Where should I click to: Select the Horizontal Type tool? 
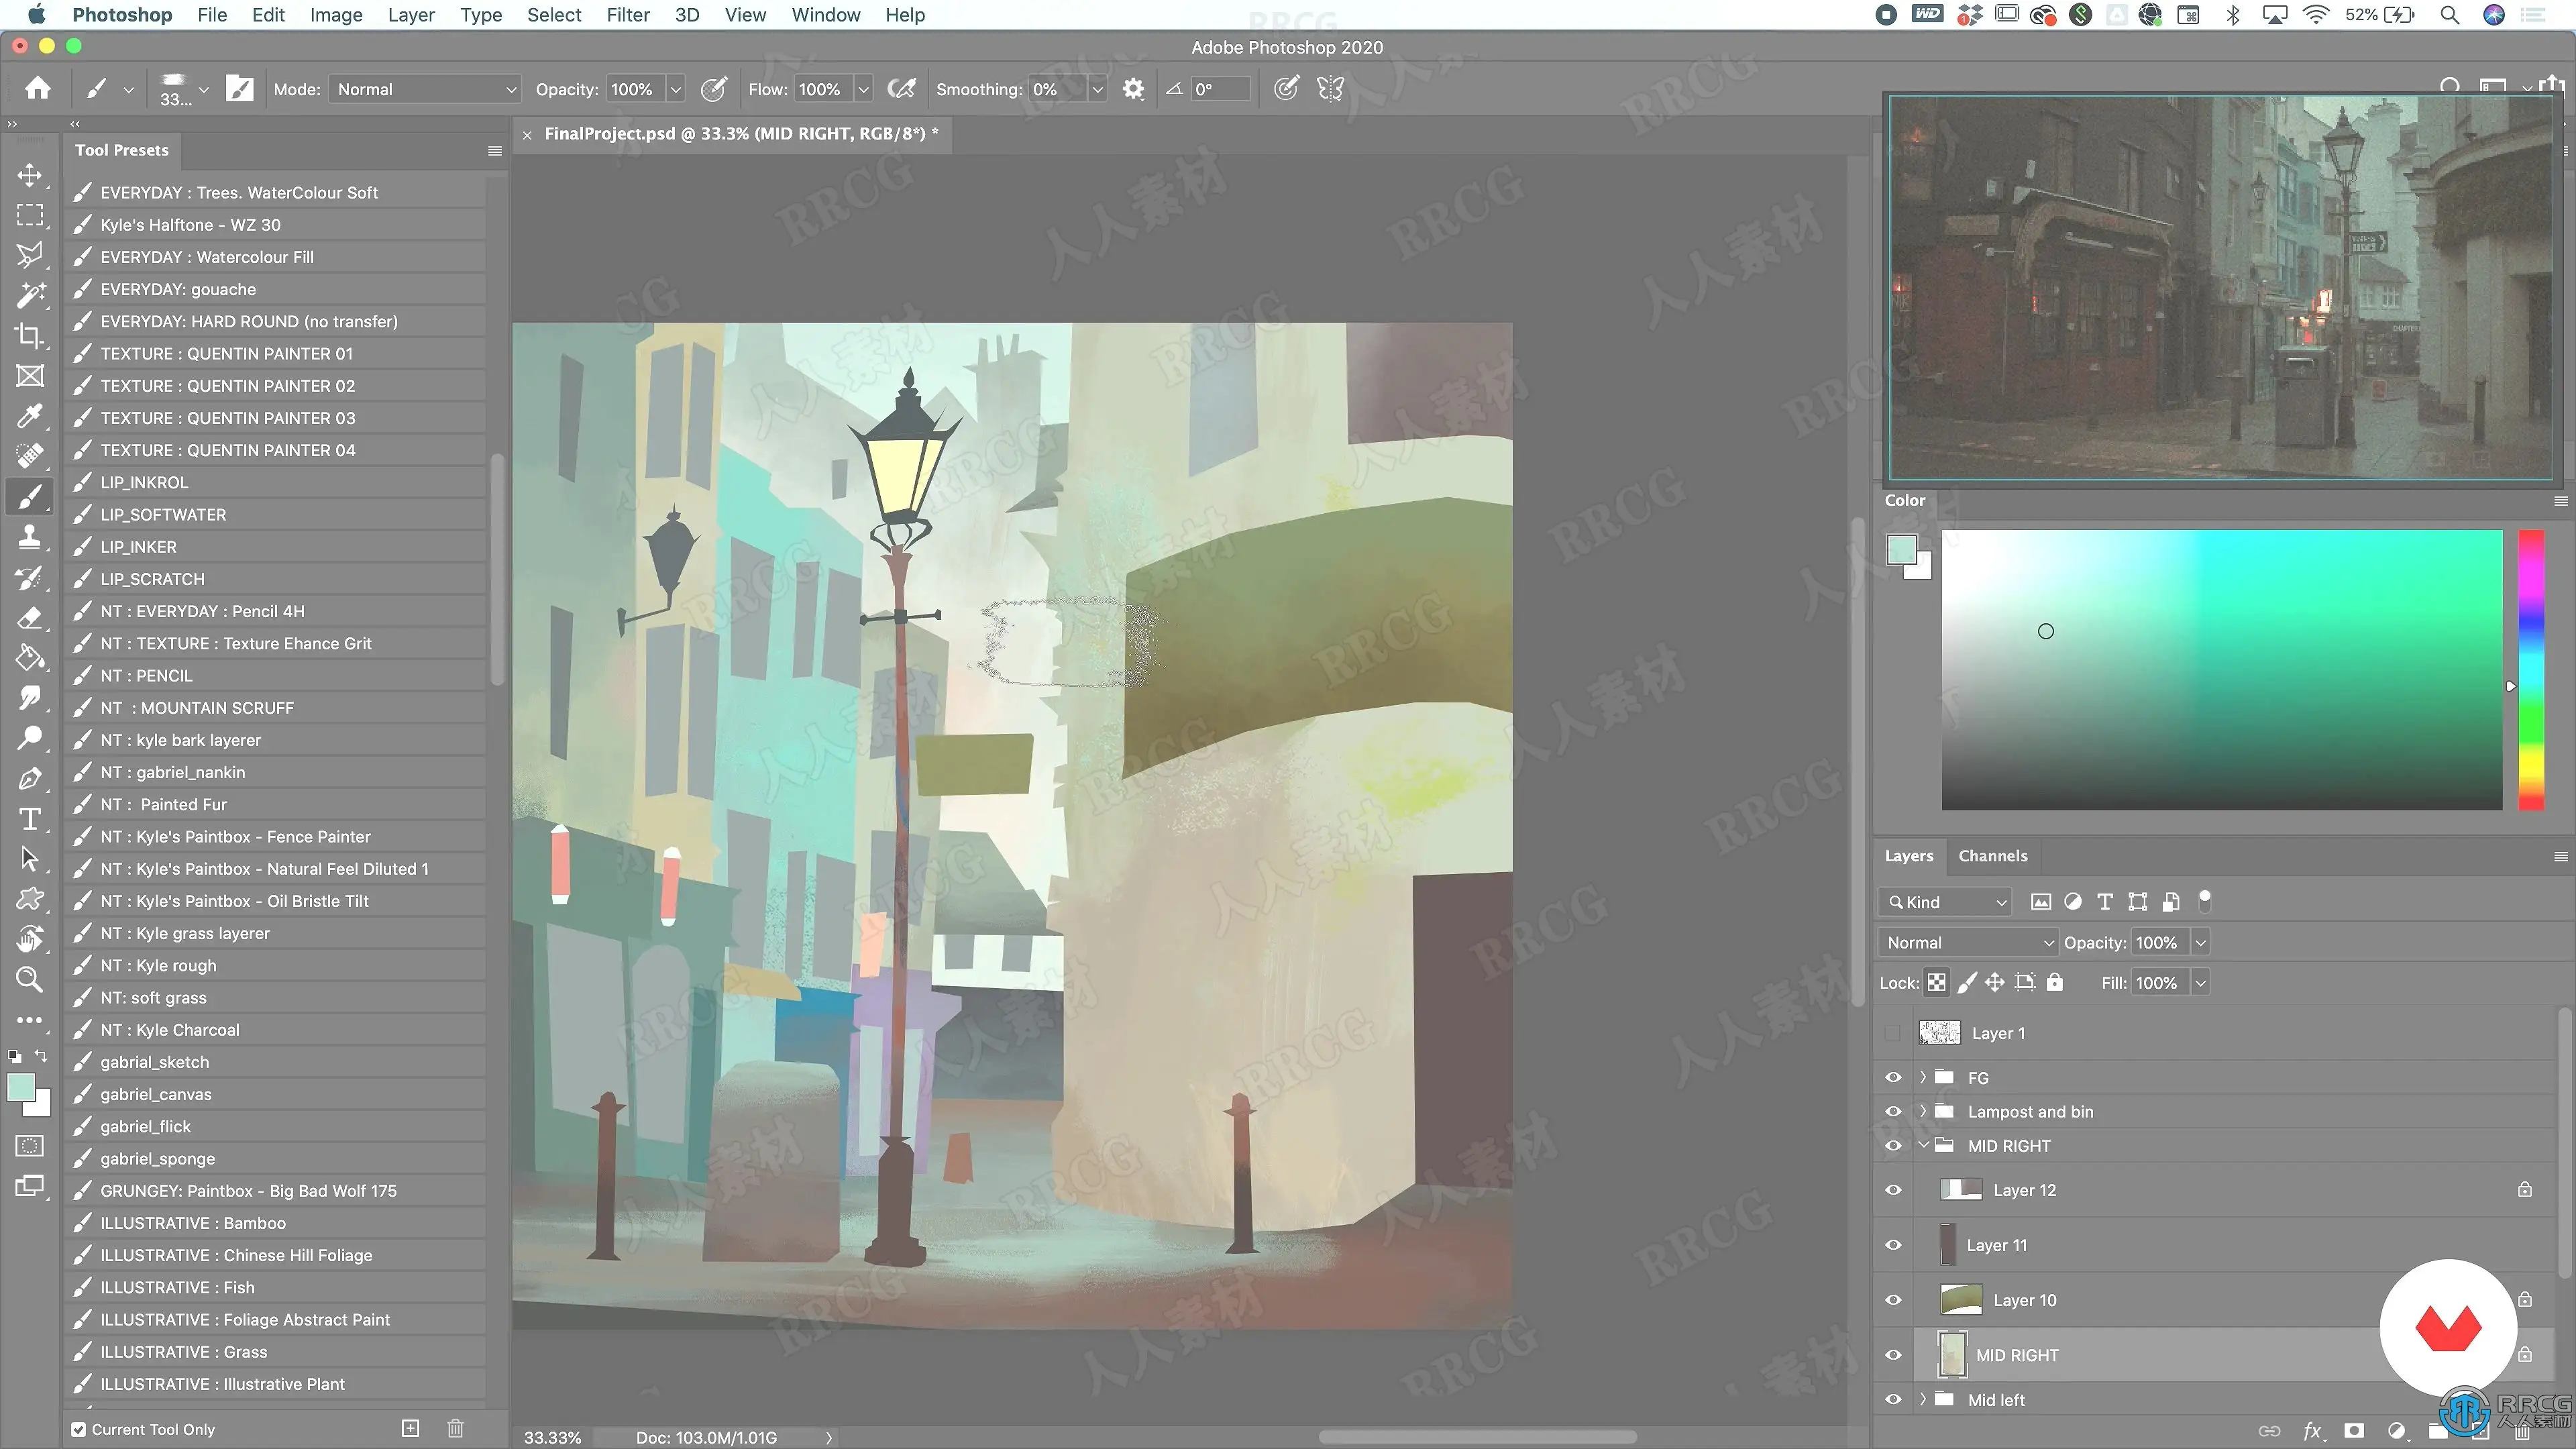click(30, 819)
